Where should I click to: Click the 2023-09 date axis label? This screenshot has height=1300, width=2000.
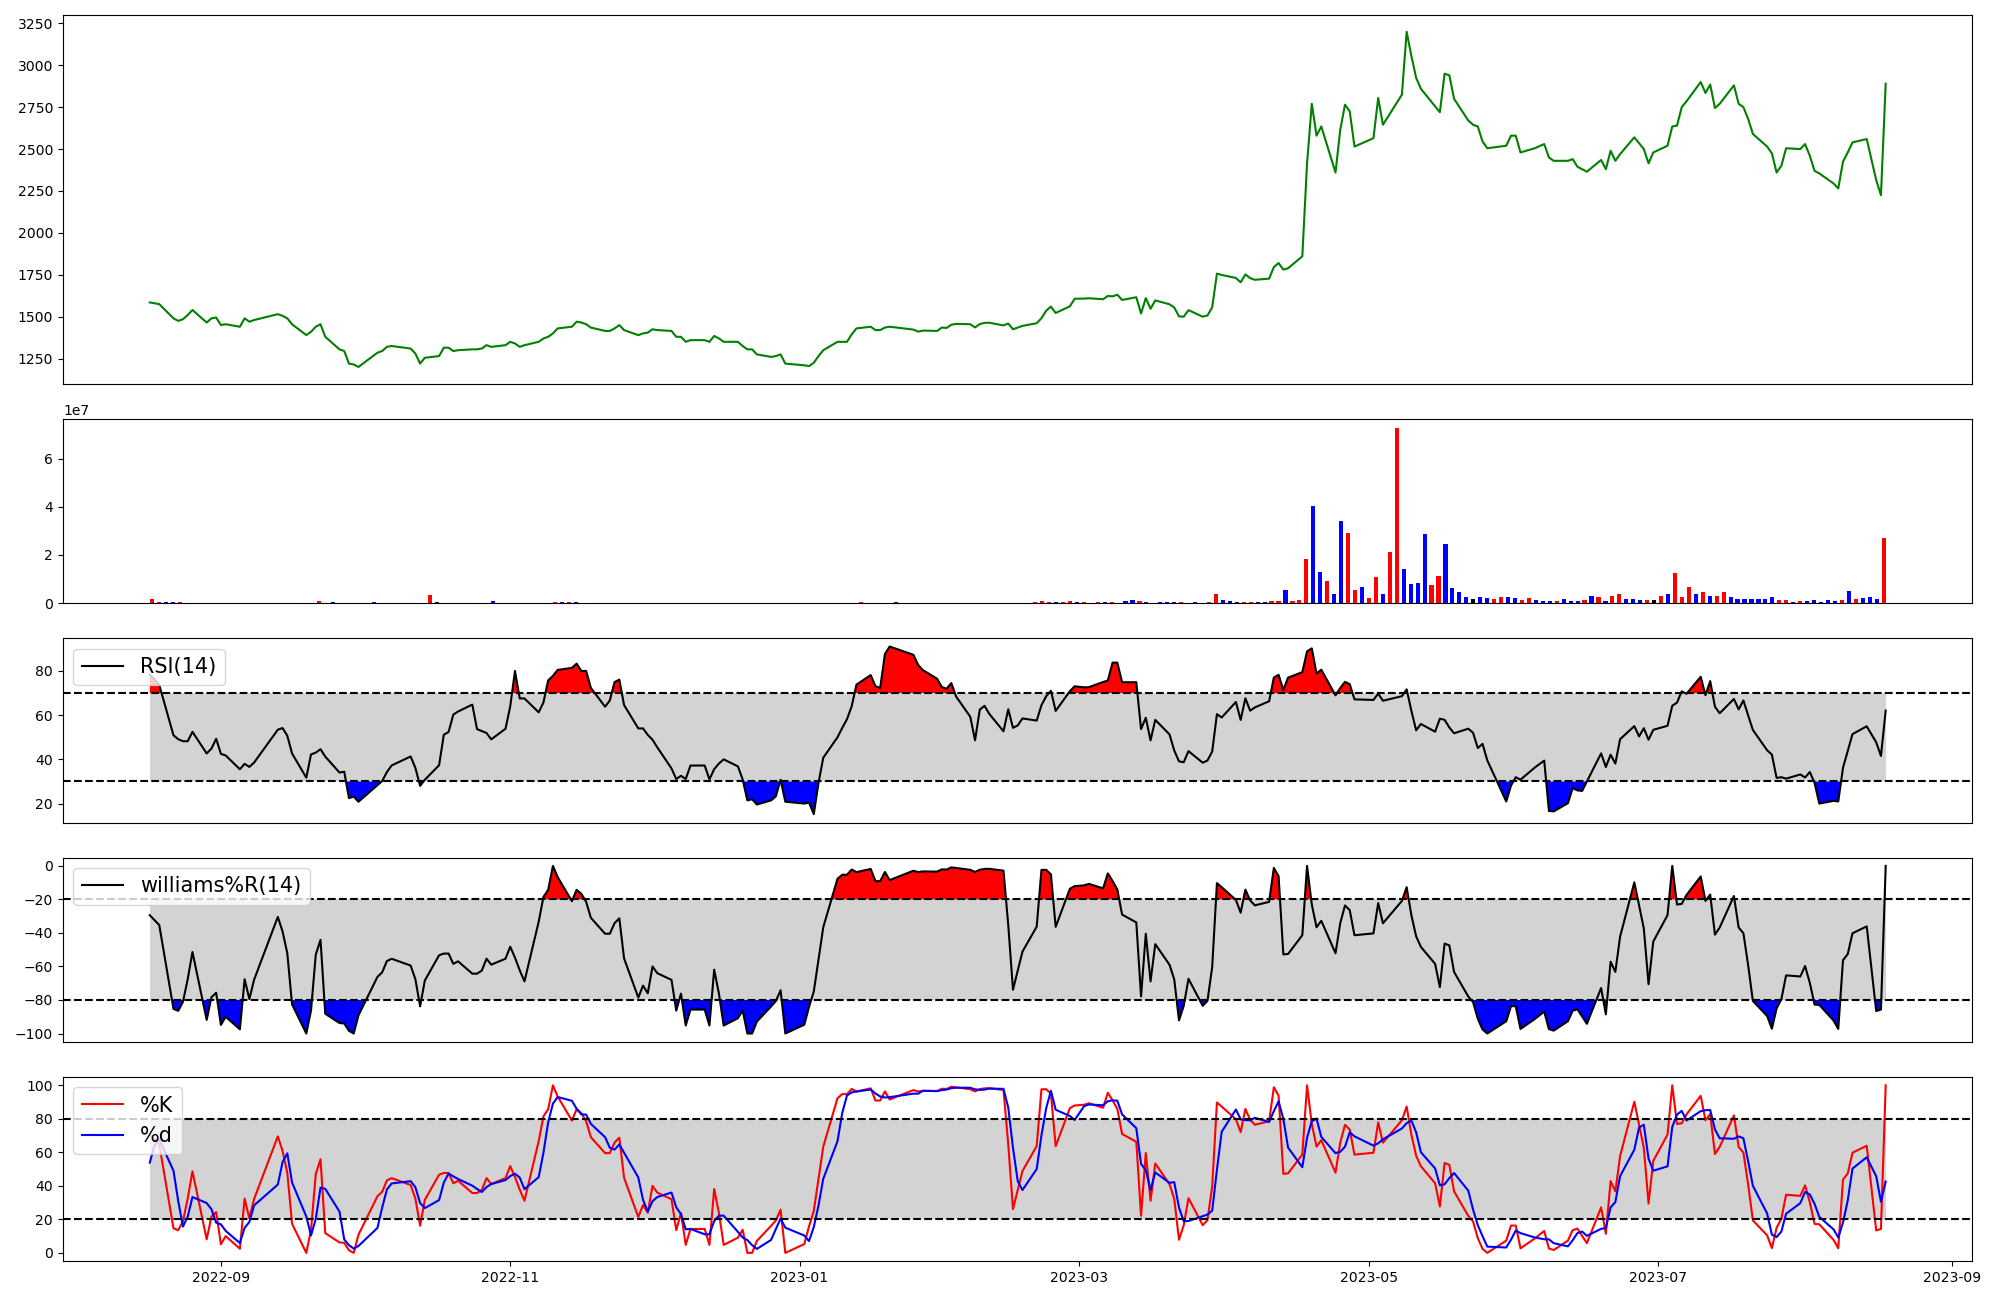(x=1952, y=1276)
